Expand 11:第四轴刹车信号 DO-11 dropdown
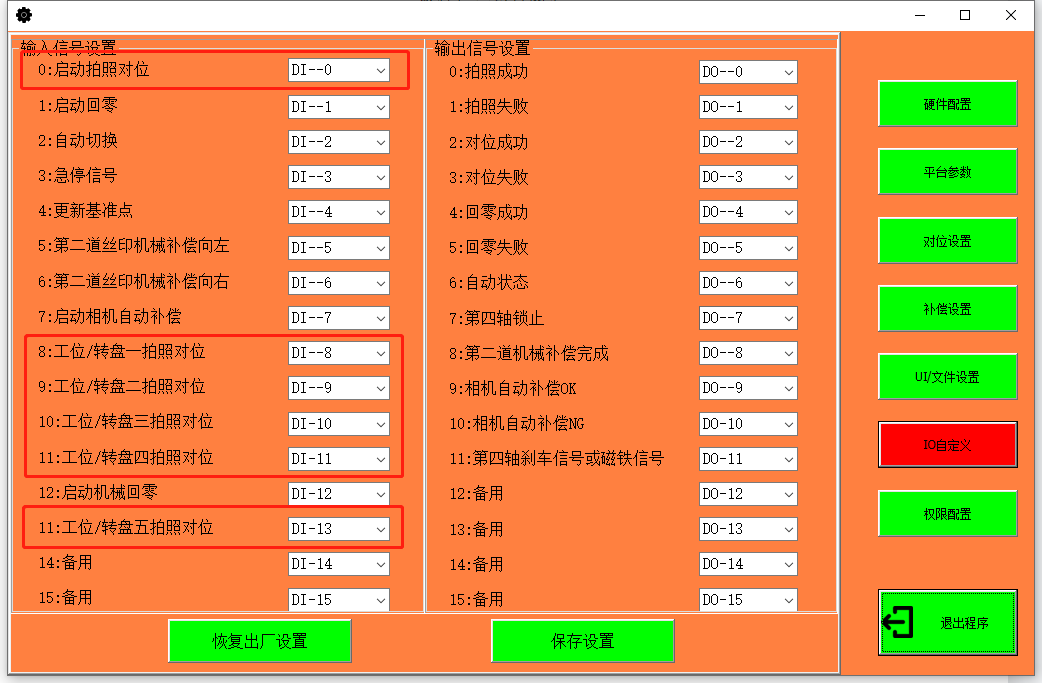Viewport: 1042px width, 683px height. tap(788, 459)
